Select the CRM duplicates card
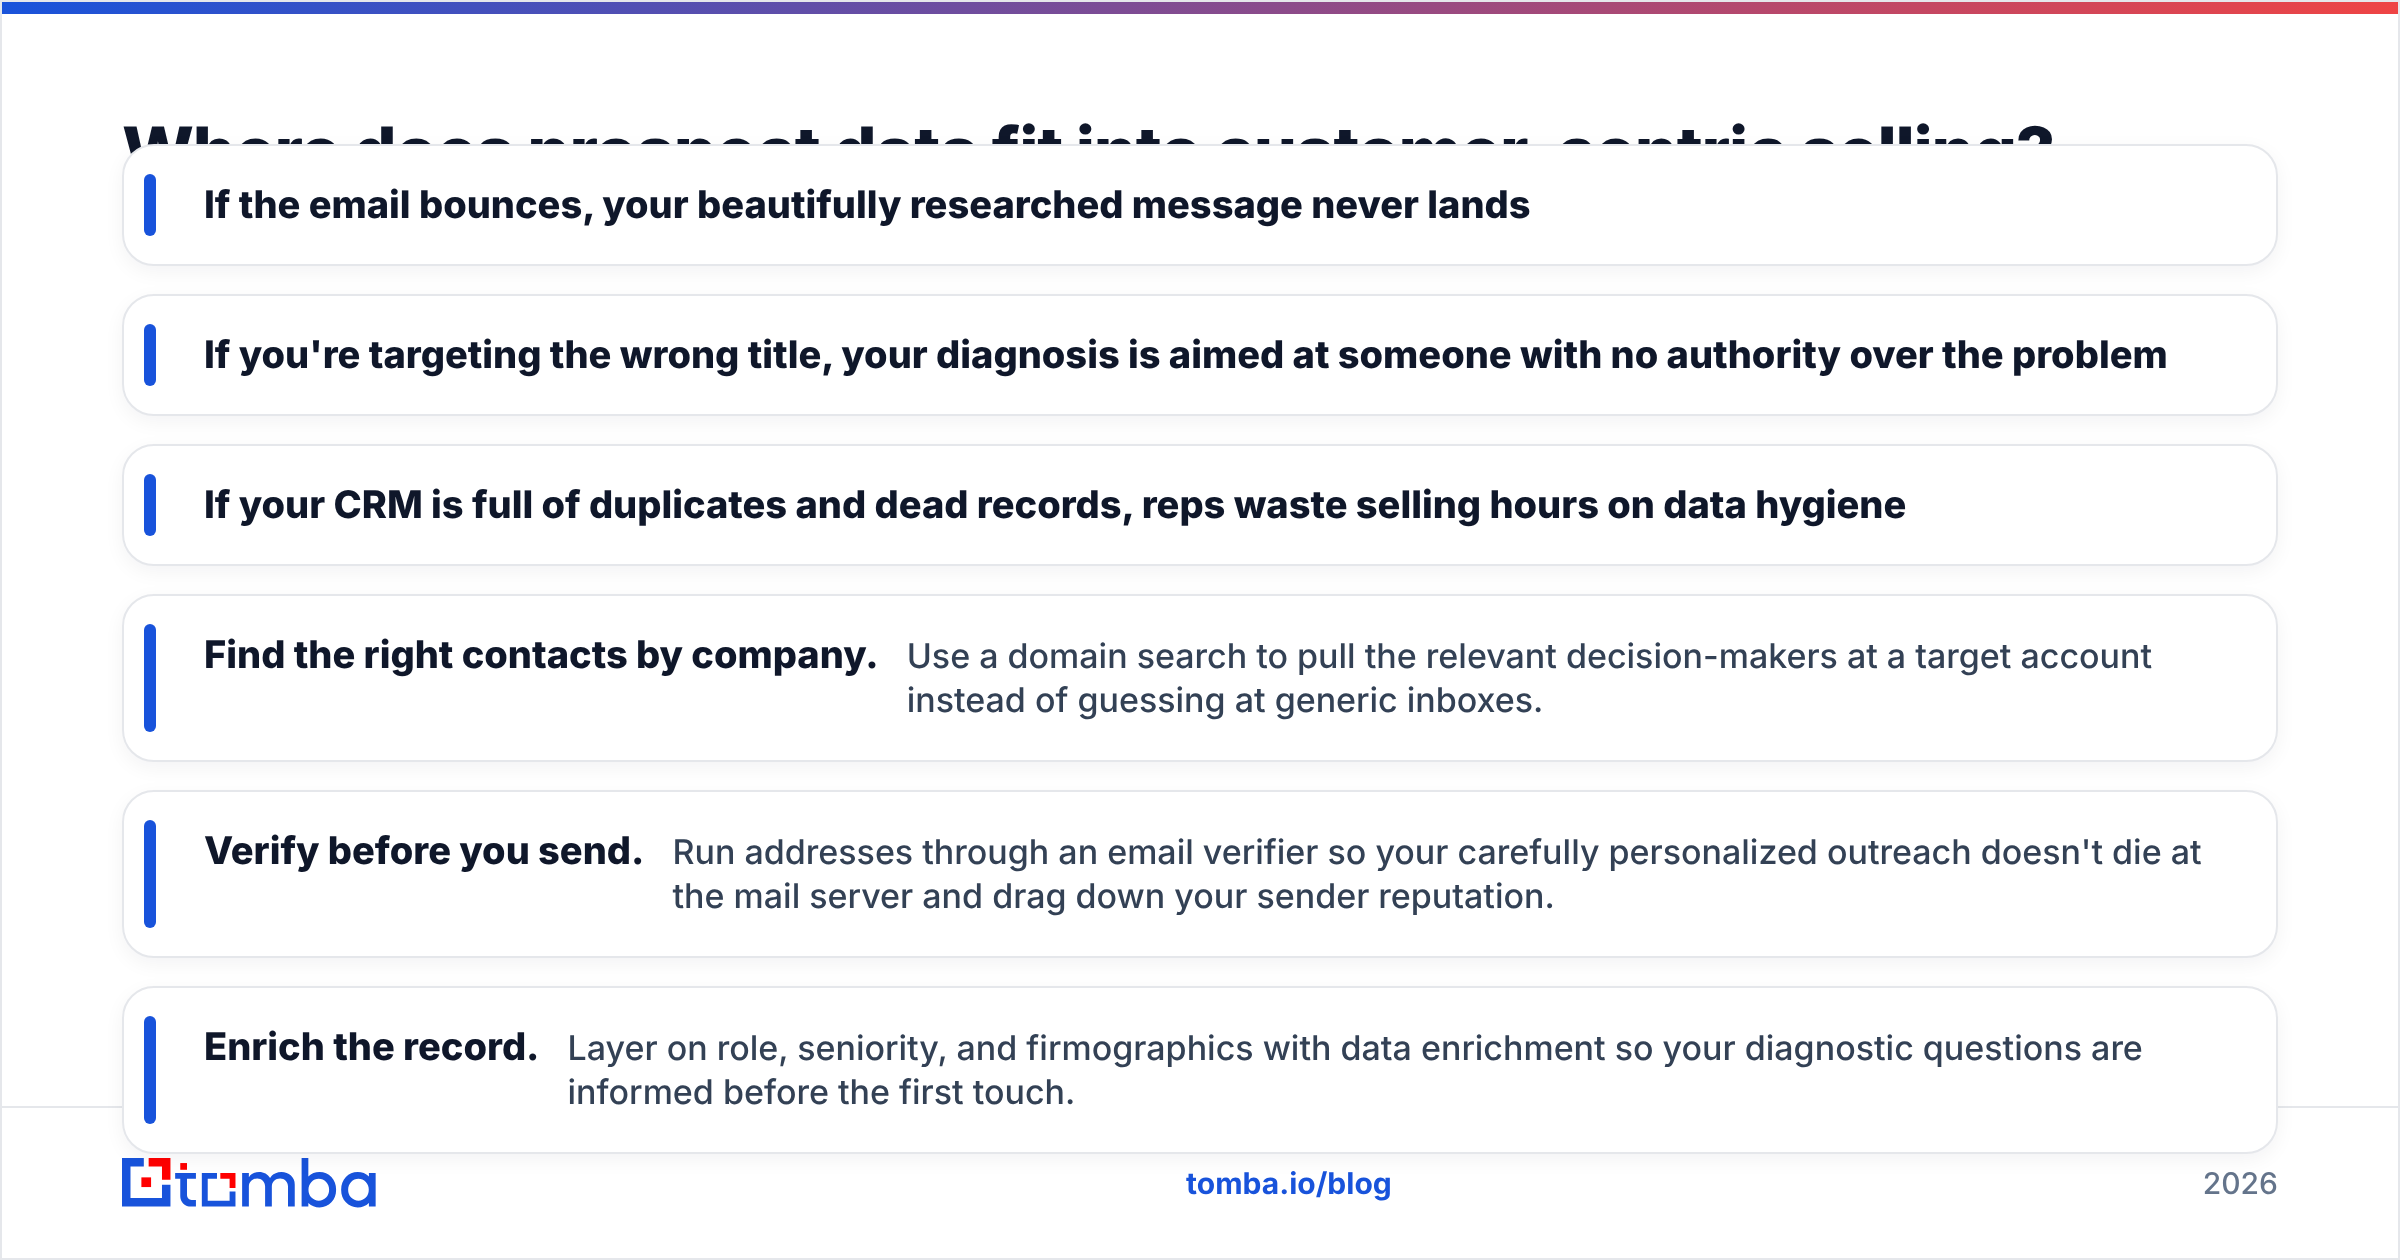 [1200, 505]
